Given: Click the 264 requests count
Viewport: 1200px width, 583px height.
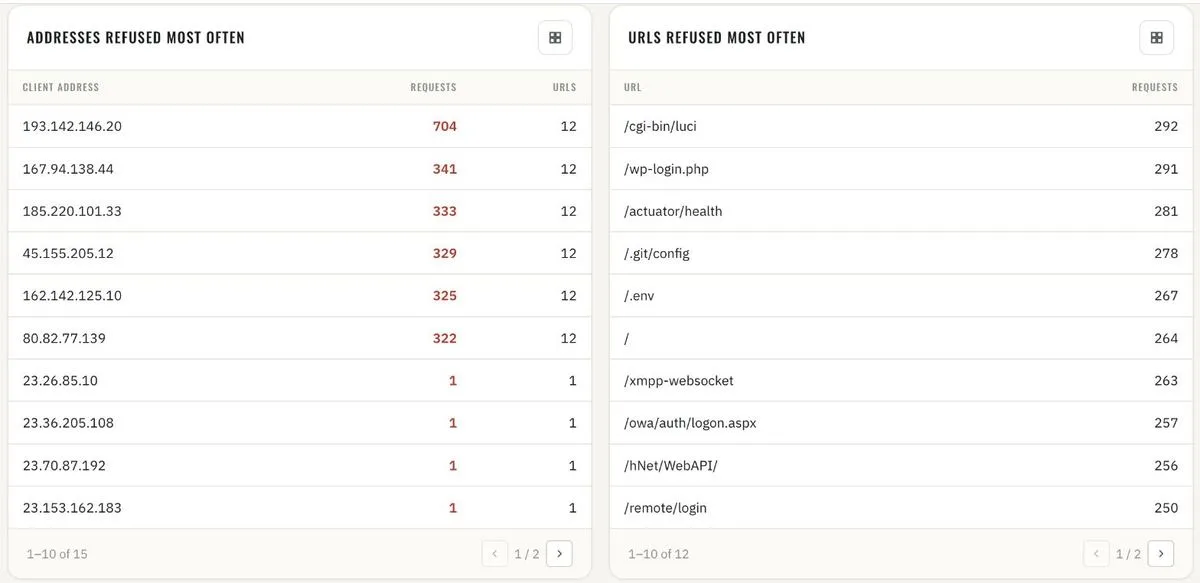Looking at the screenshot, I should (1166, 338).
